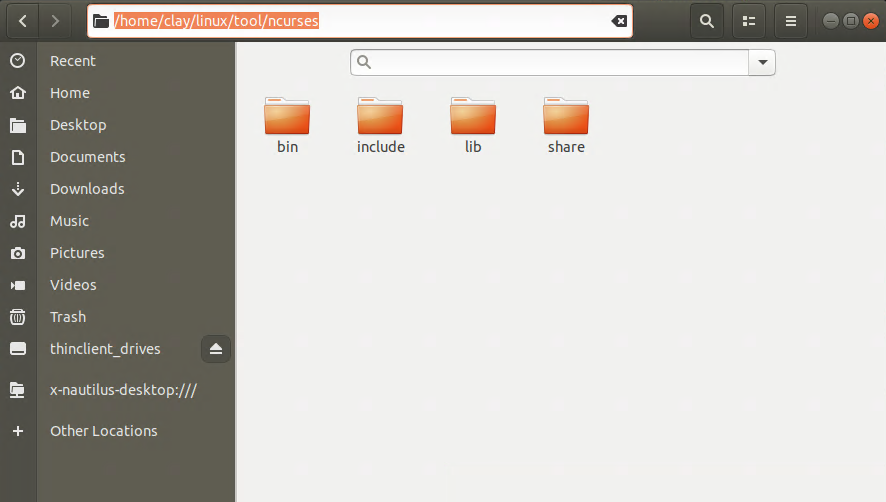Click the thinclient_drives drive icon
The width and height of the screenshot is (886, 502).
pyautogui.click(x=18, y=349)
